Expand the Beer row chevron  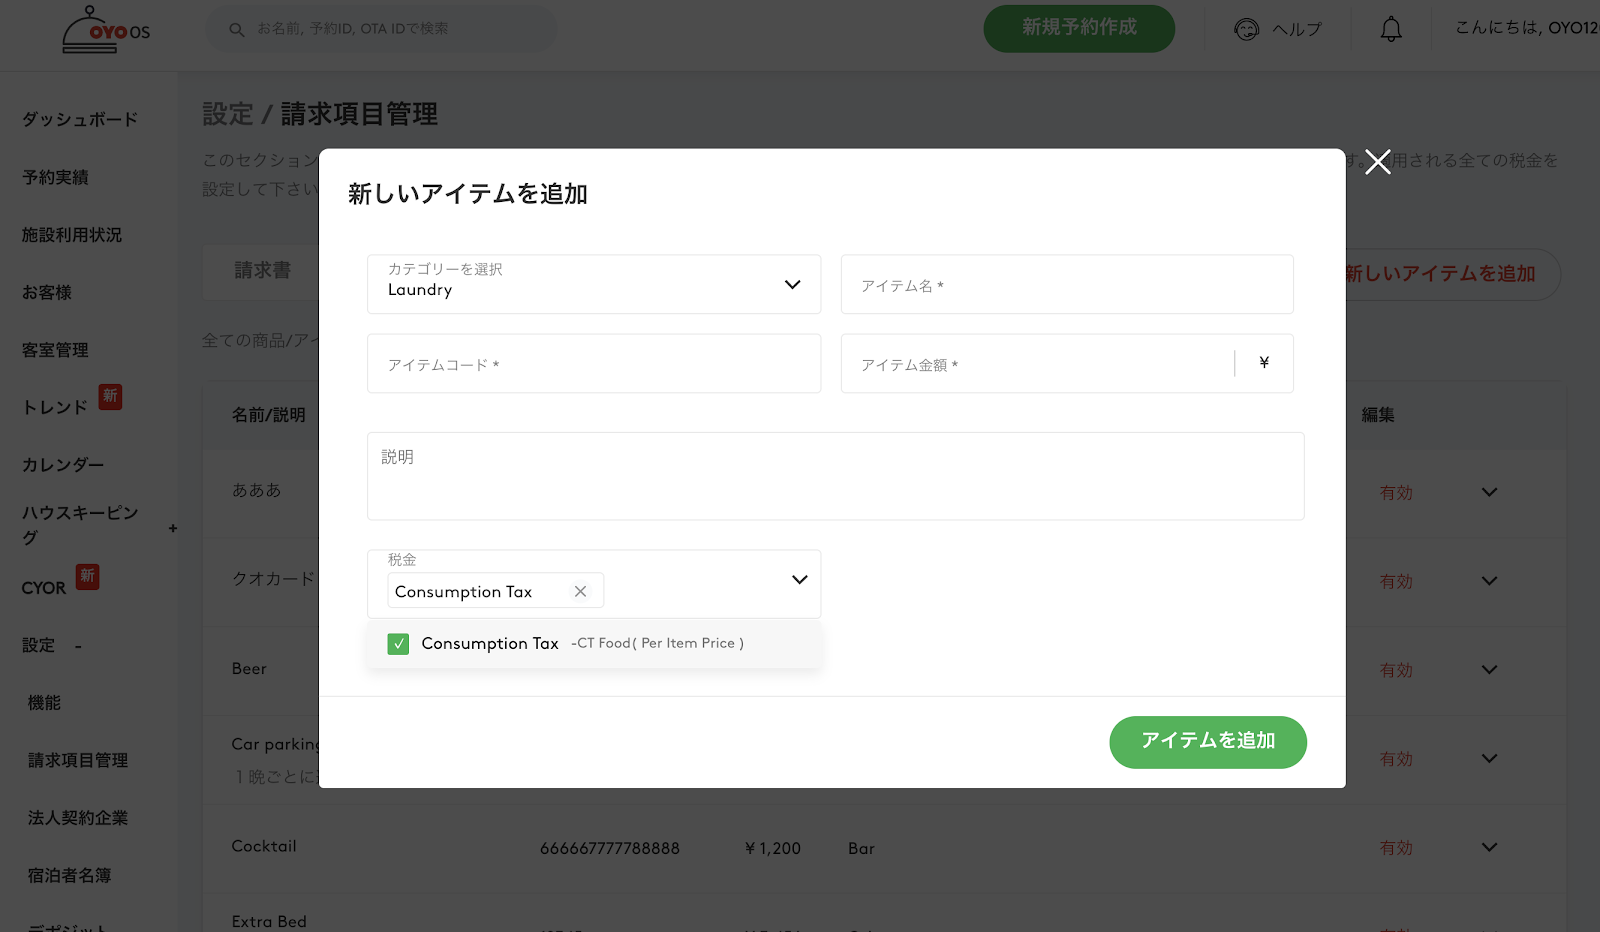point(1489,670)
